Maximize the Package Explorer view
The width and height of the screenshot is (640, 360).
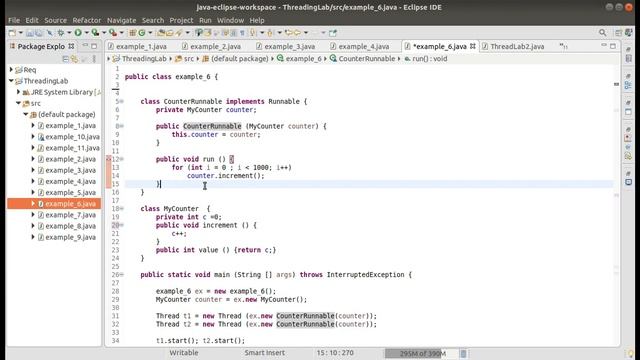pyautogui.click(x=94, y=46)
